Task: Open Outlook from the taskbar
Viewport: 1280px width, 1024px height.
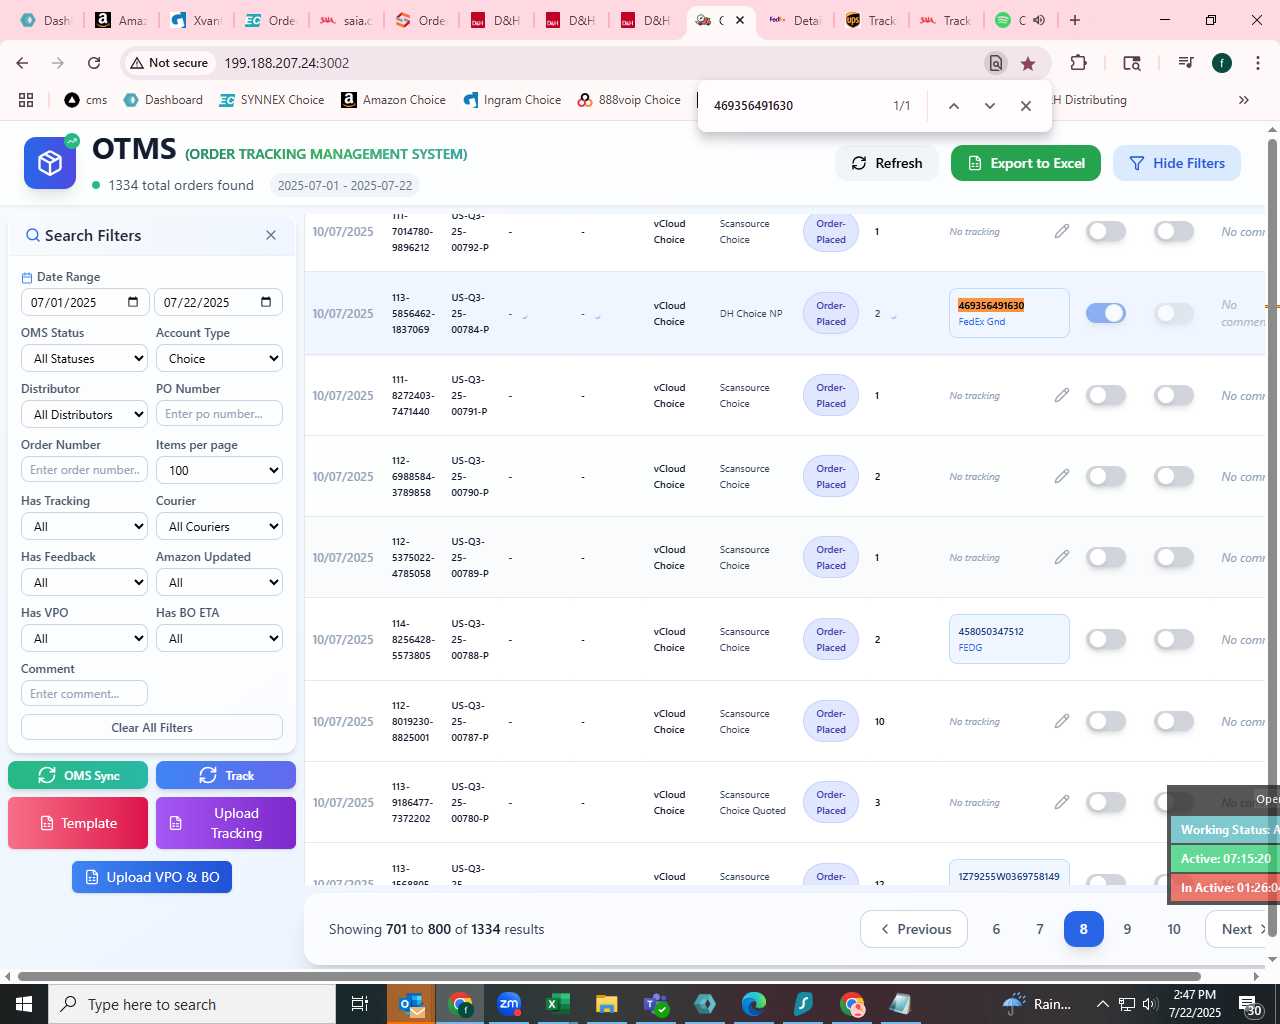Action: pos(412,1004)
